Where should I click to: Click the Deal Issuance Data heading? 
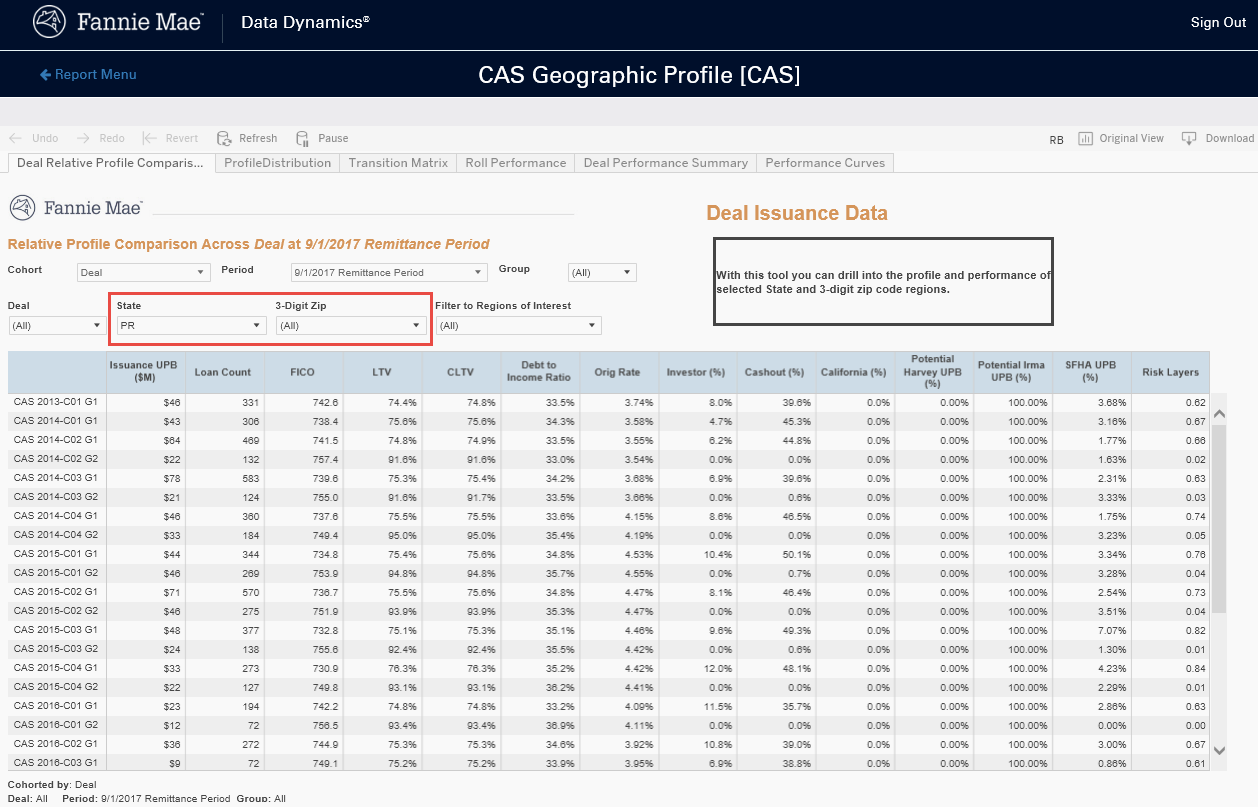(x=797, y=213)
